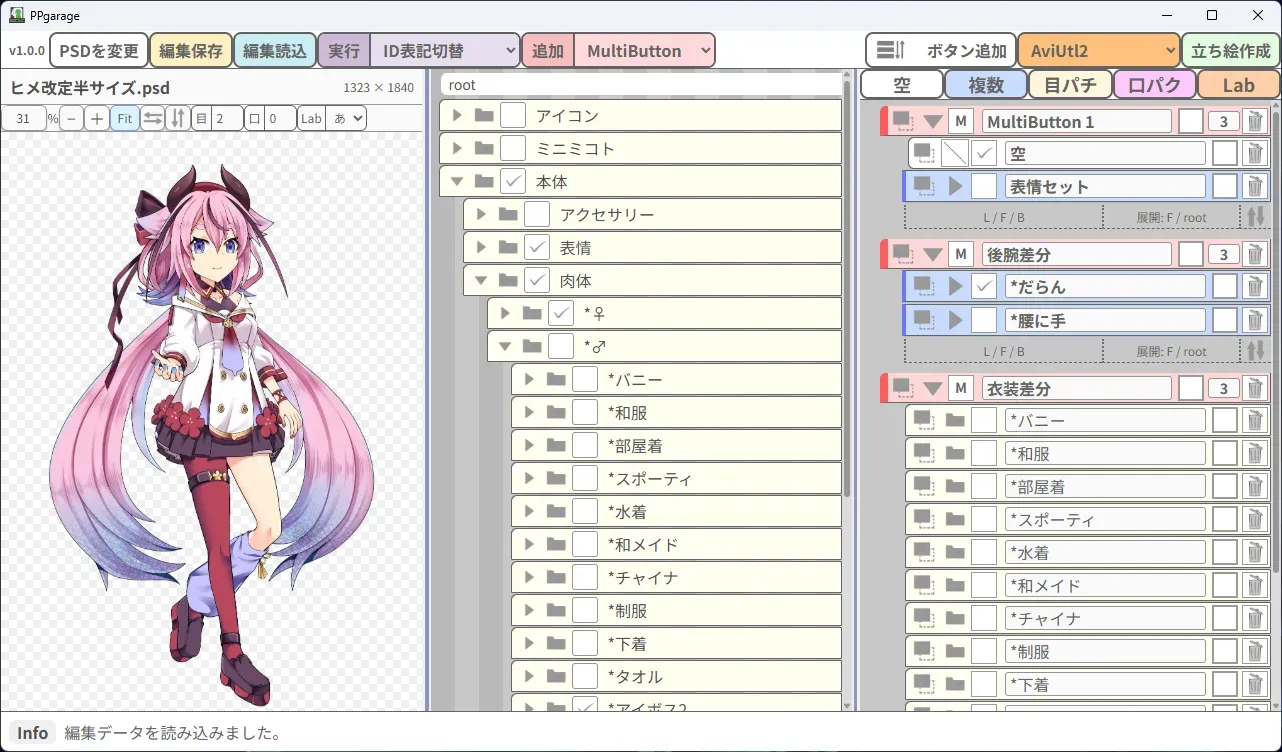Viewport: 1282px width, 752px height.
Task: Zoom in the preview with plus button
Action: tap(97, 118)
